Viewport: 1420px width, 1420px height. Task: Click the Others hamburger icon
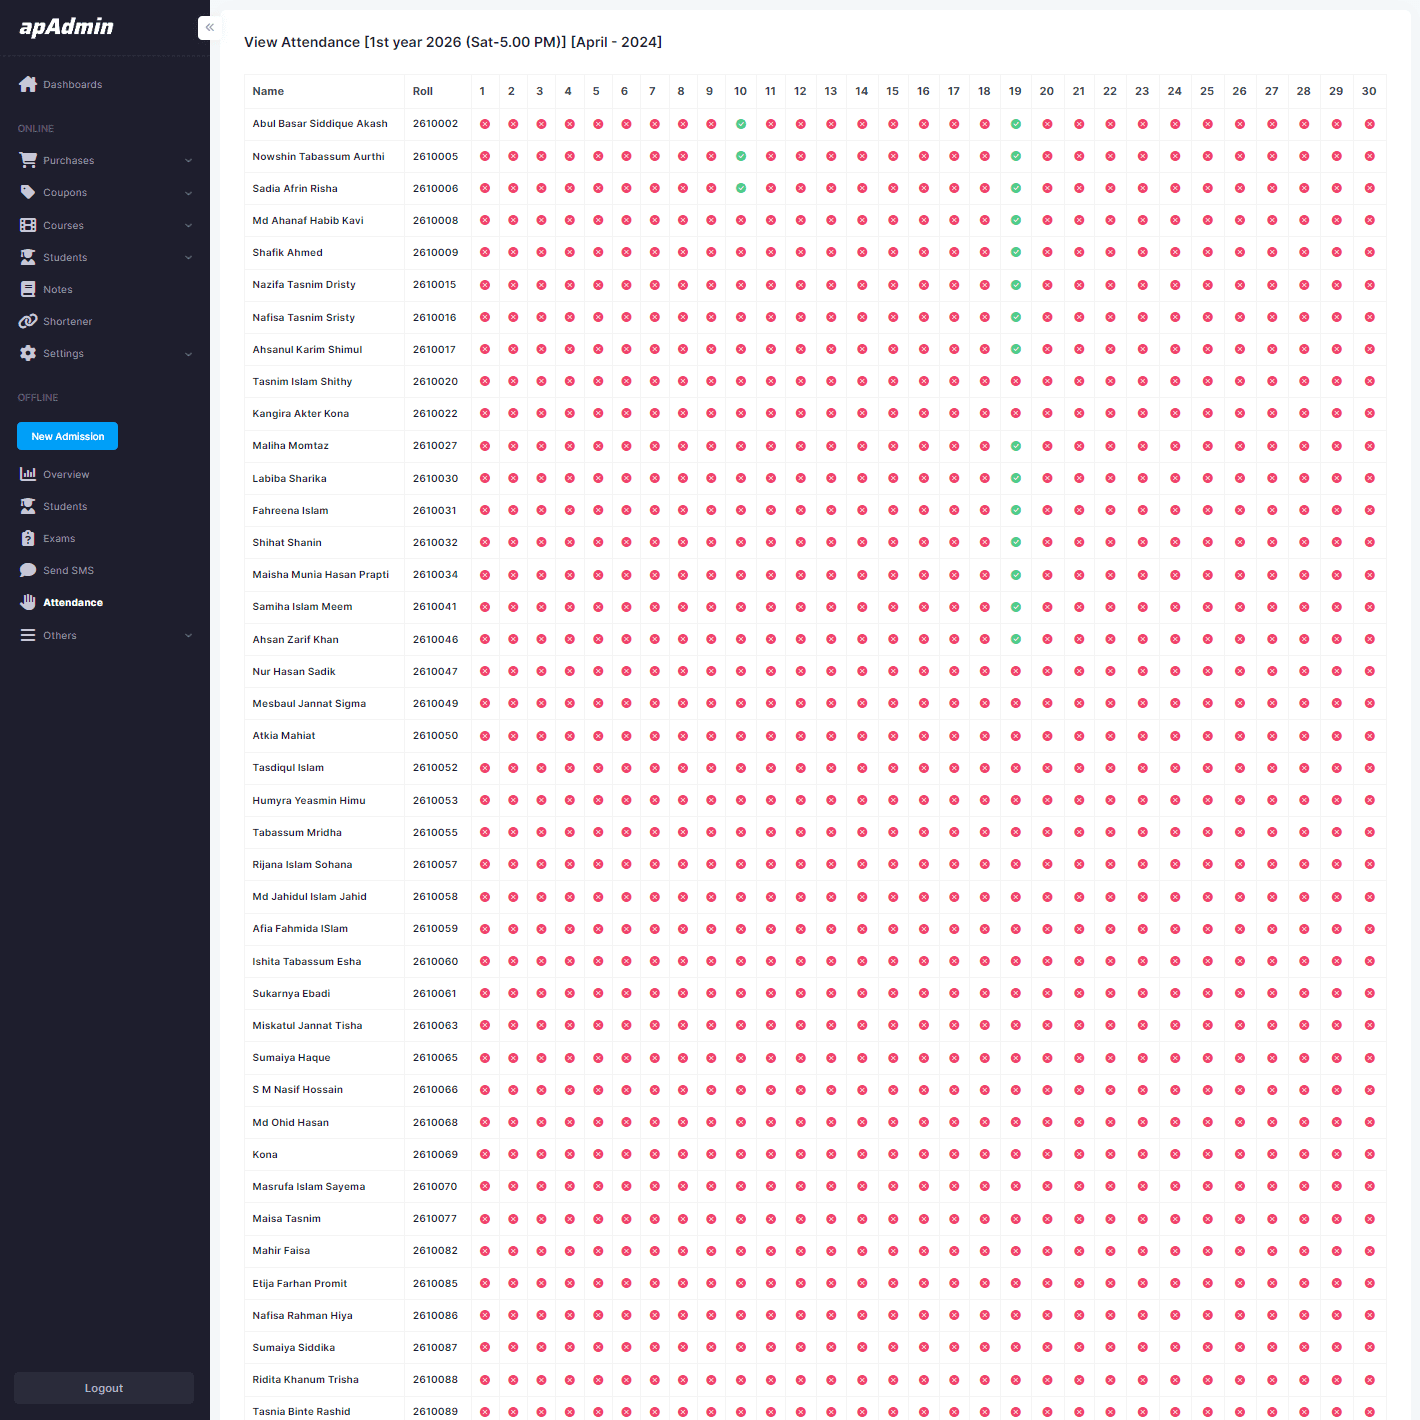28,635
